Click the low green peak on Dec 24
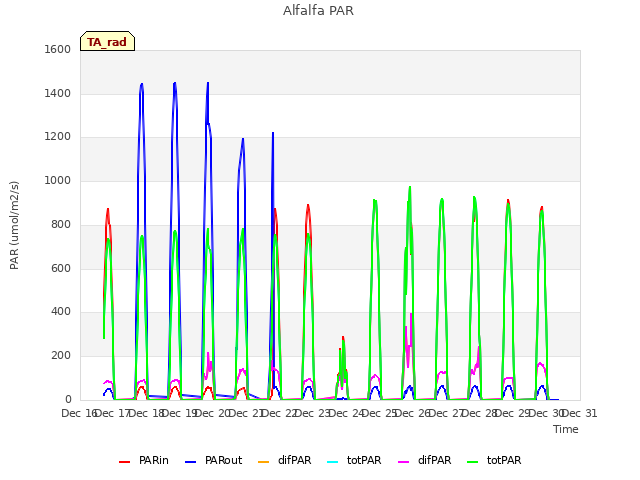 (x=343, y=340)
